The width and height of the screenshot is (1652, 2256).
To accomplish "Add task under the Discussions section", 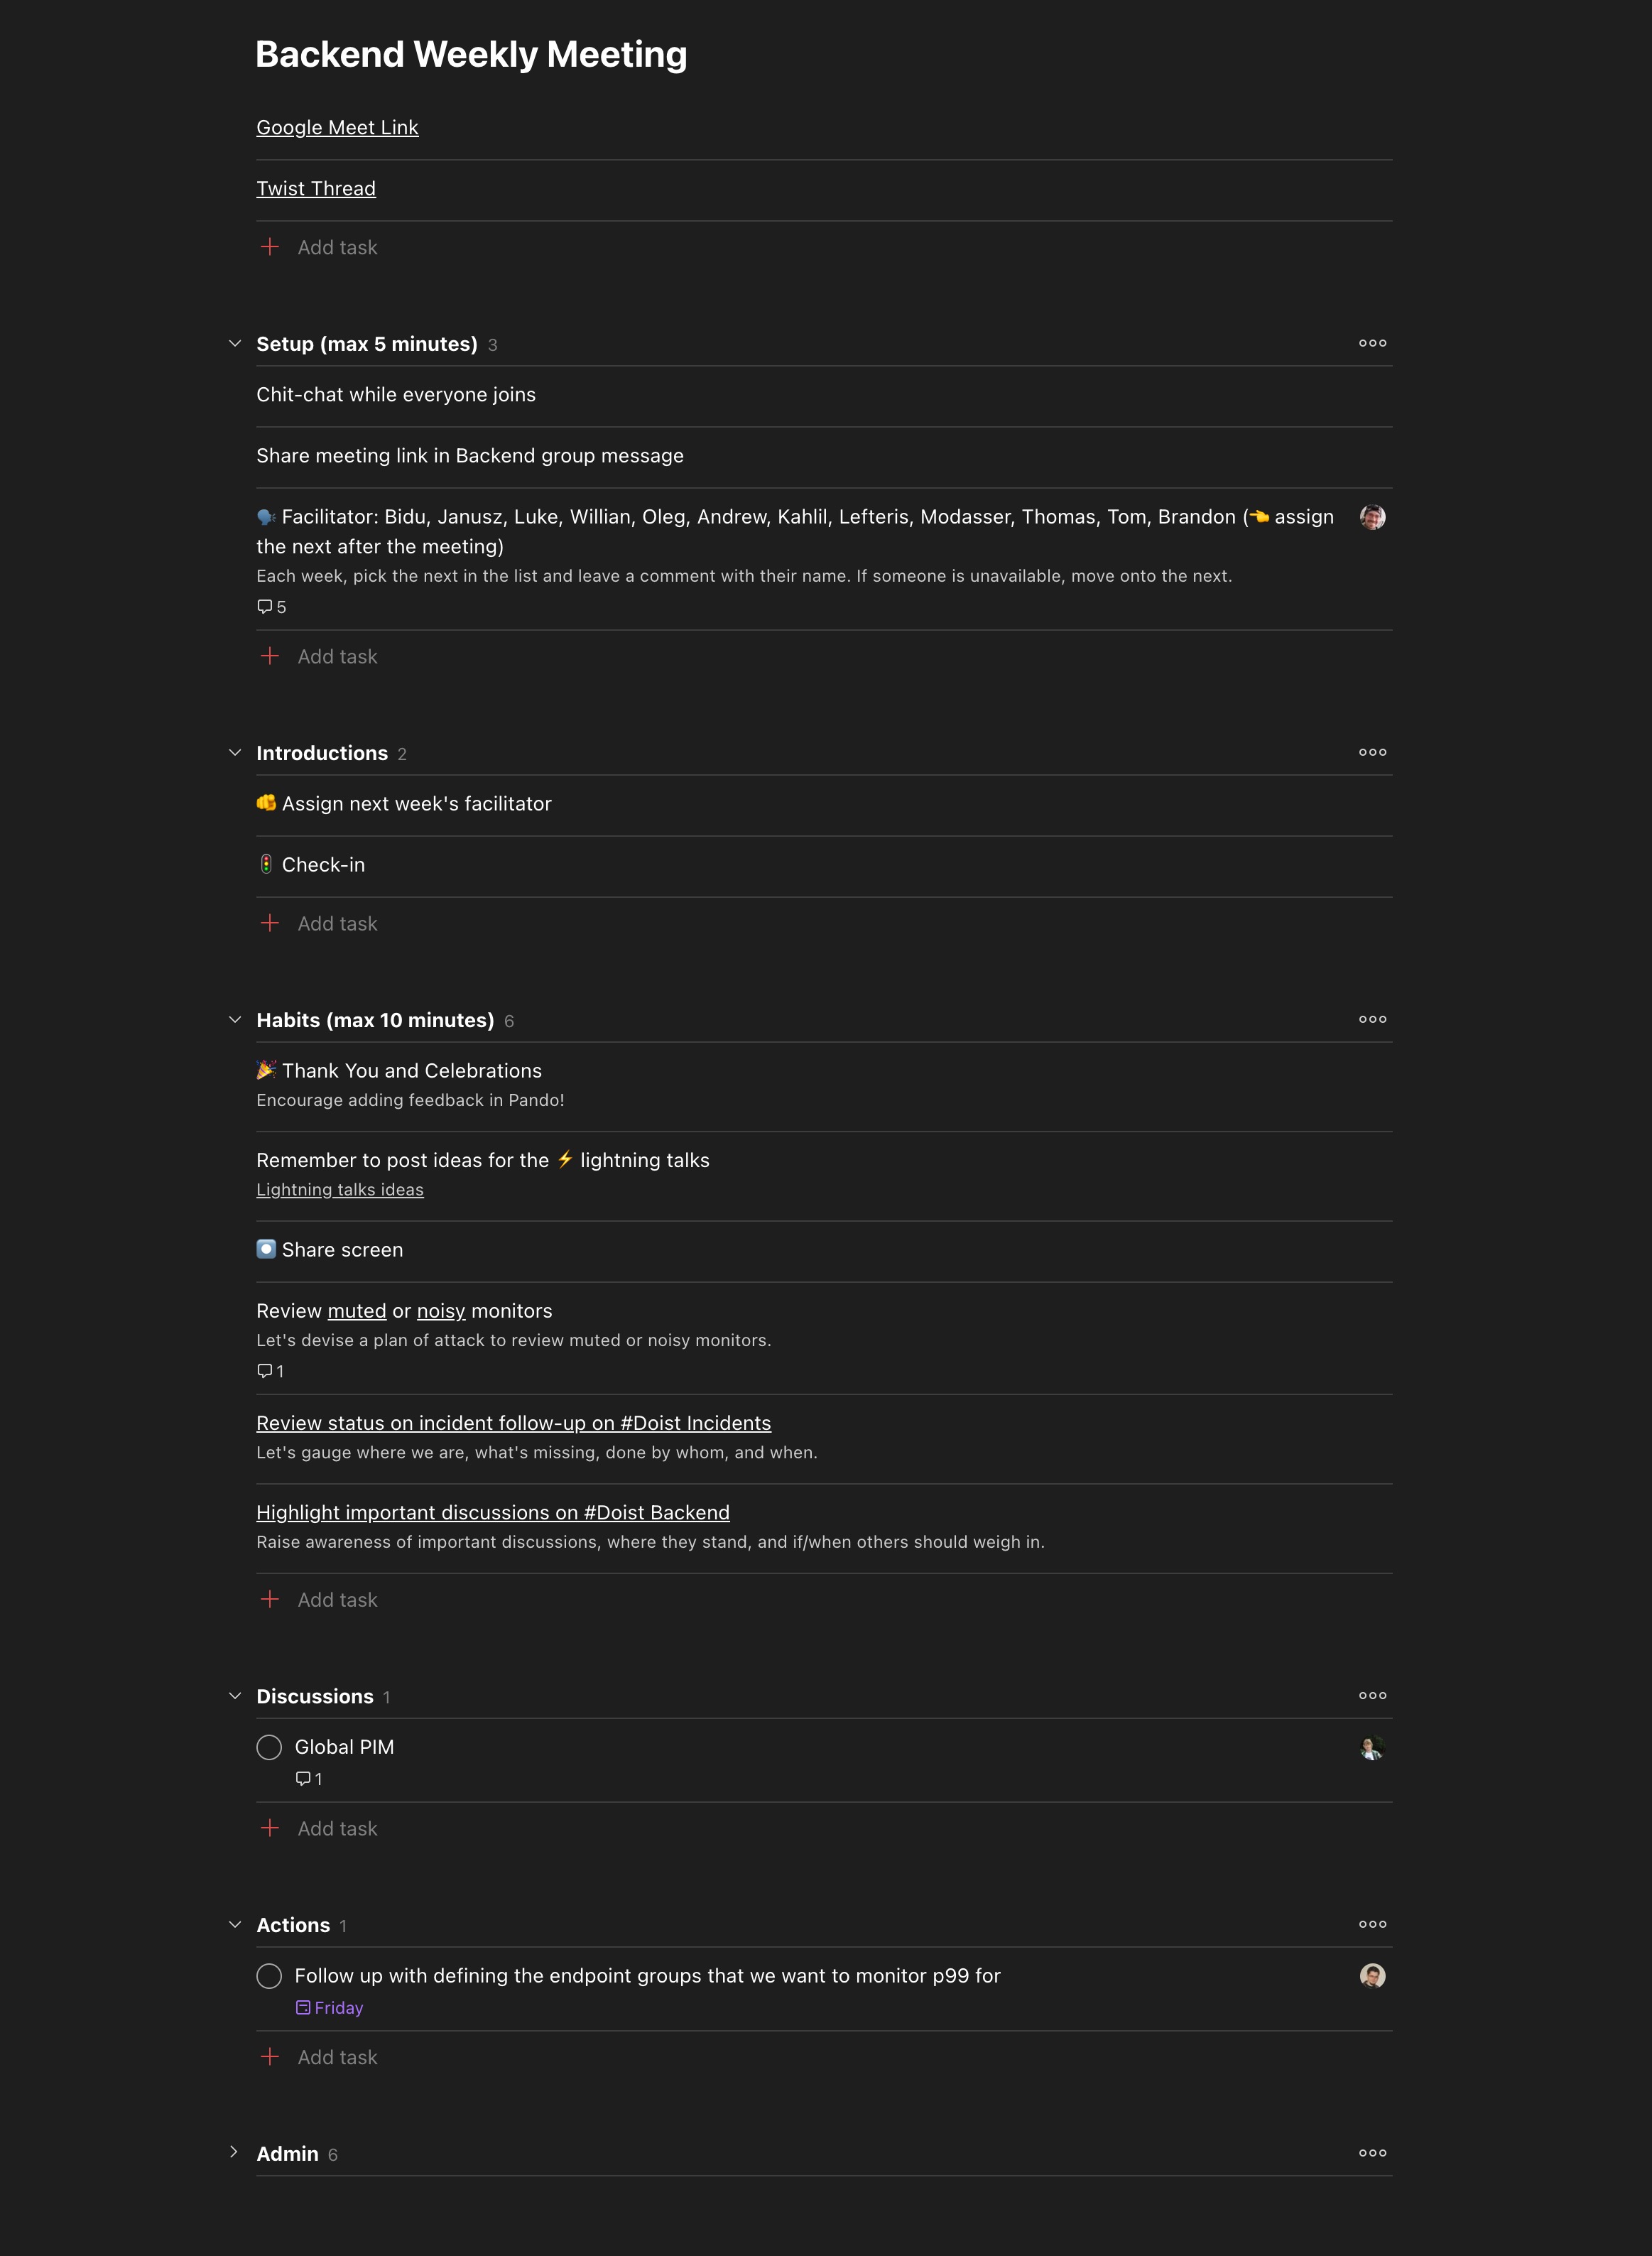I will pyautogui.click(x=337, y=1829).
